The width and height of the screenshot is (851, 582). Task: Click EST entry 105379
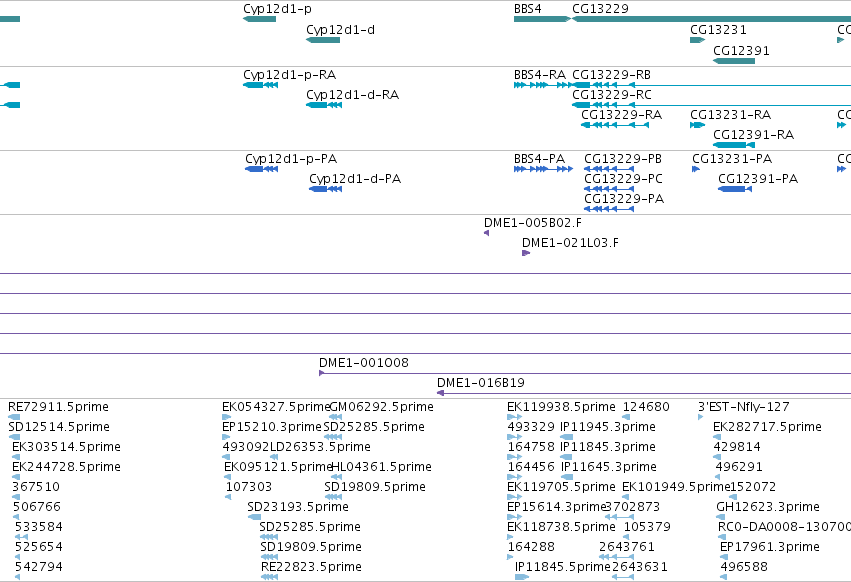point(626,537)
